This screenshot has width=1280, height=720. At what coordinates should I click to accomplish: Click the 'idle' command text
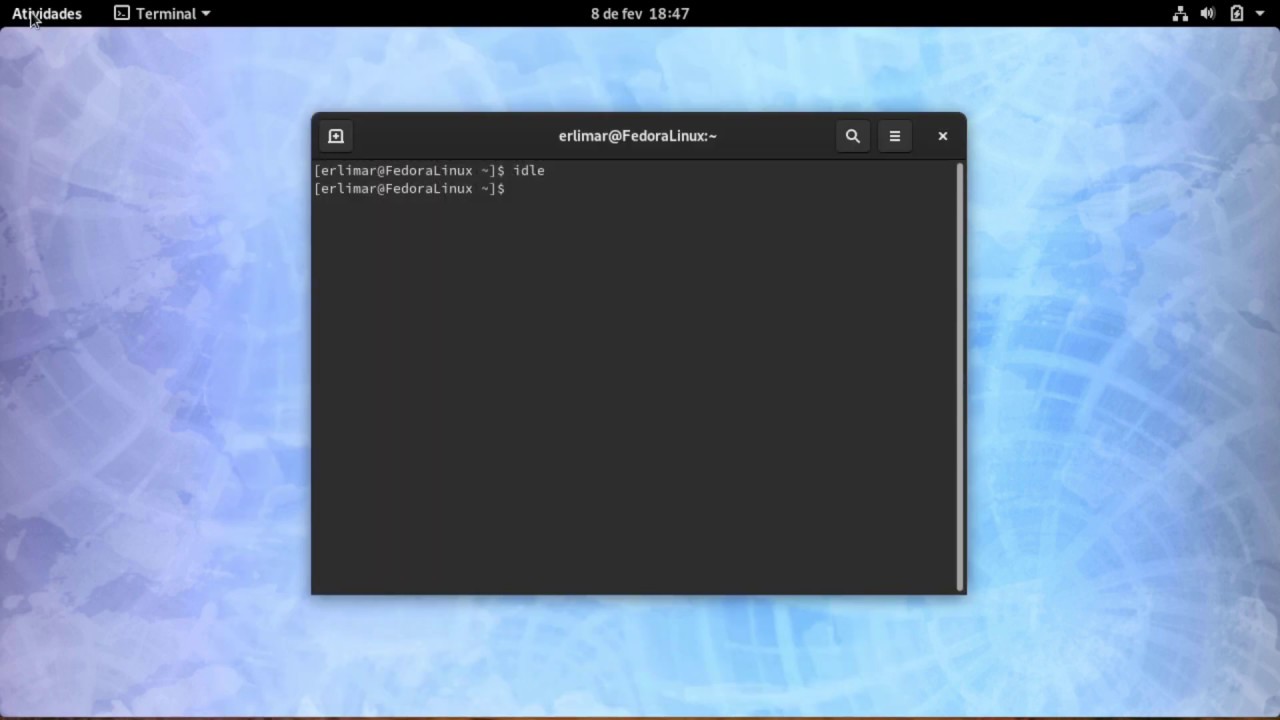[529, 171]
